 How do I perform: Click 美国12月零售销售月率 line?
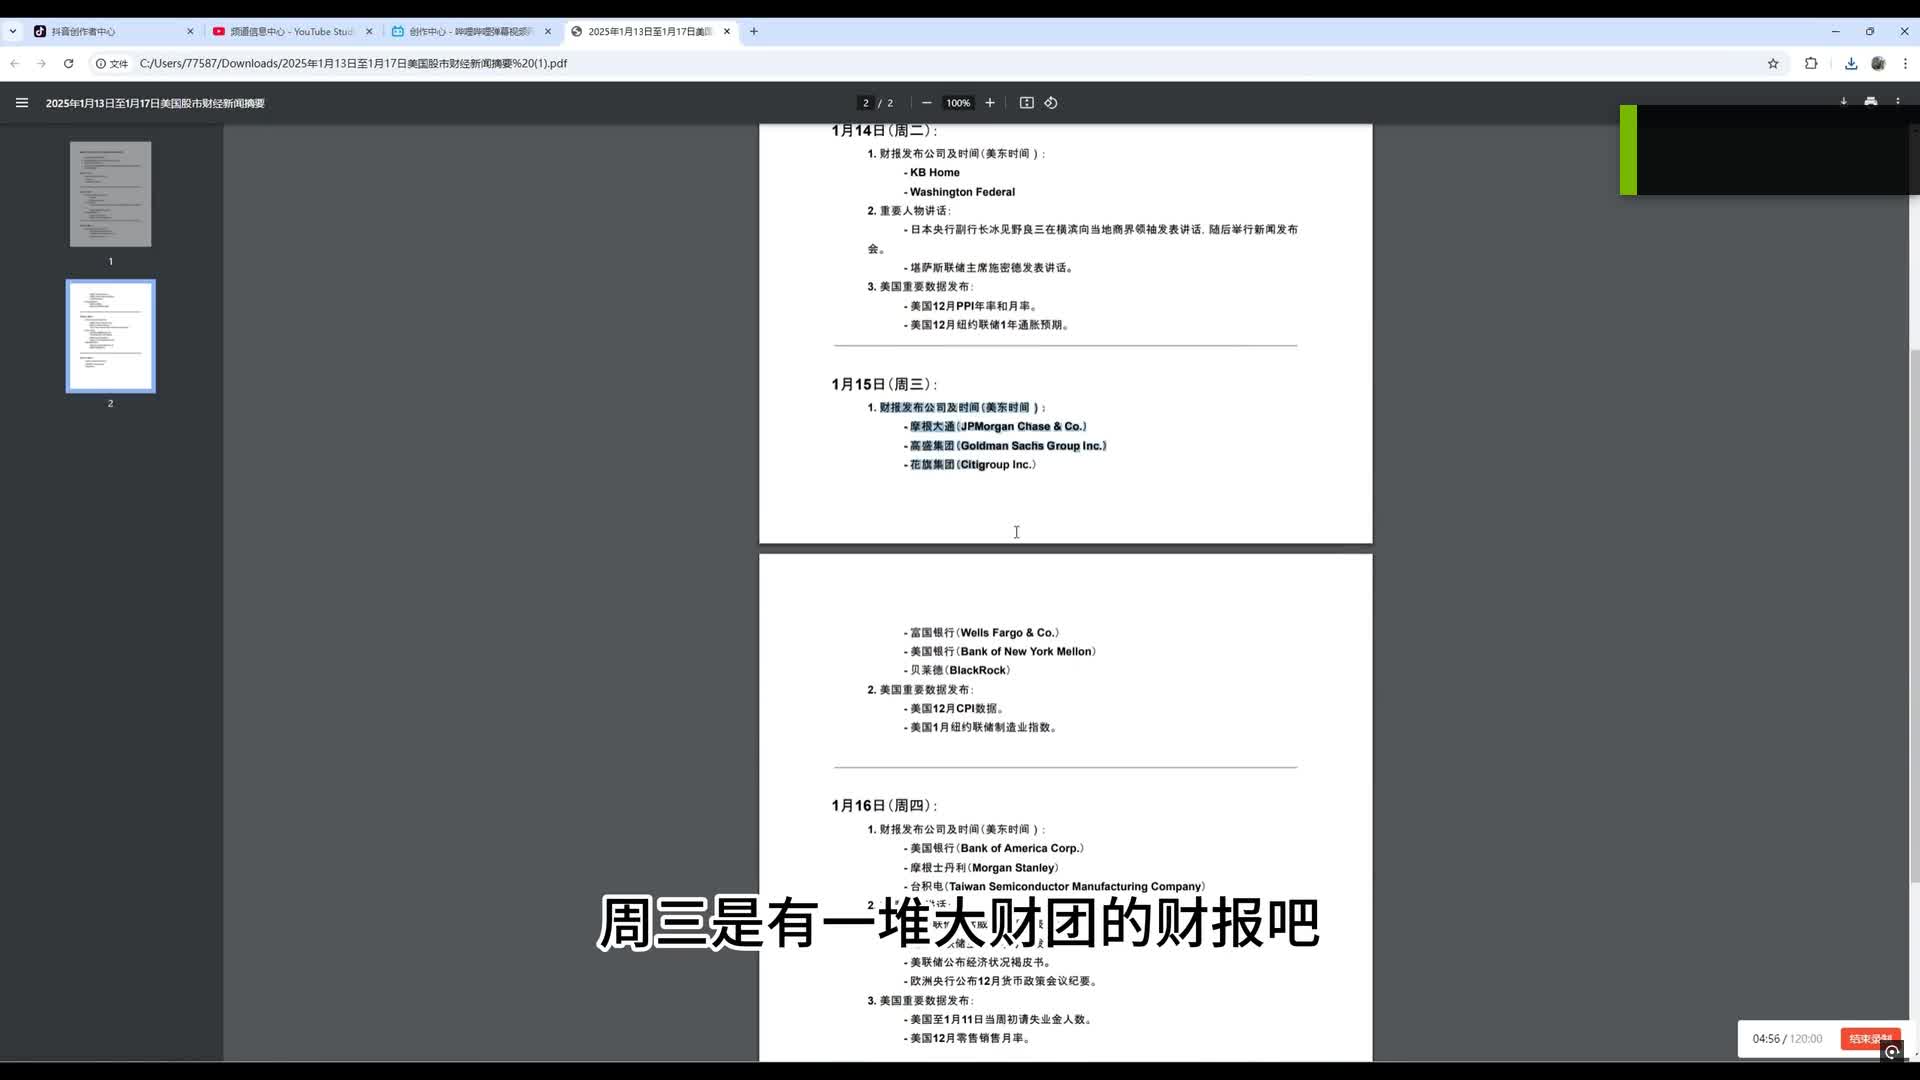coord(968,1039)
